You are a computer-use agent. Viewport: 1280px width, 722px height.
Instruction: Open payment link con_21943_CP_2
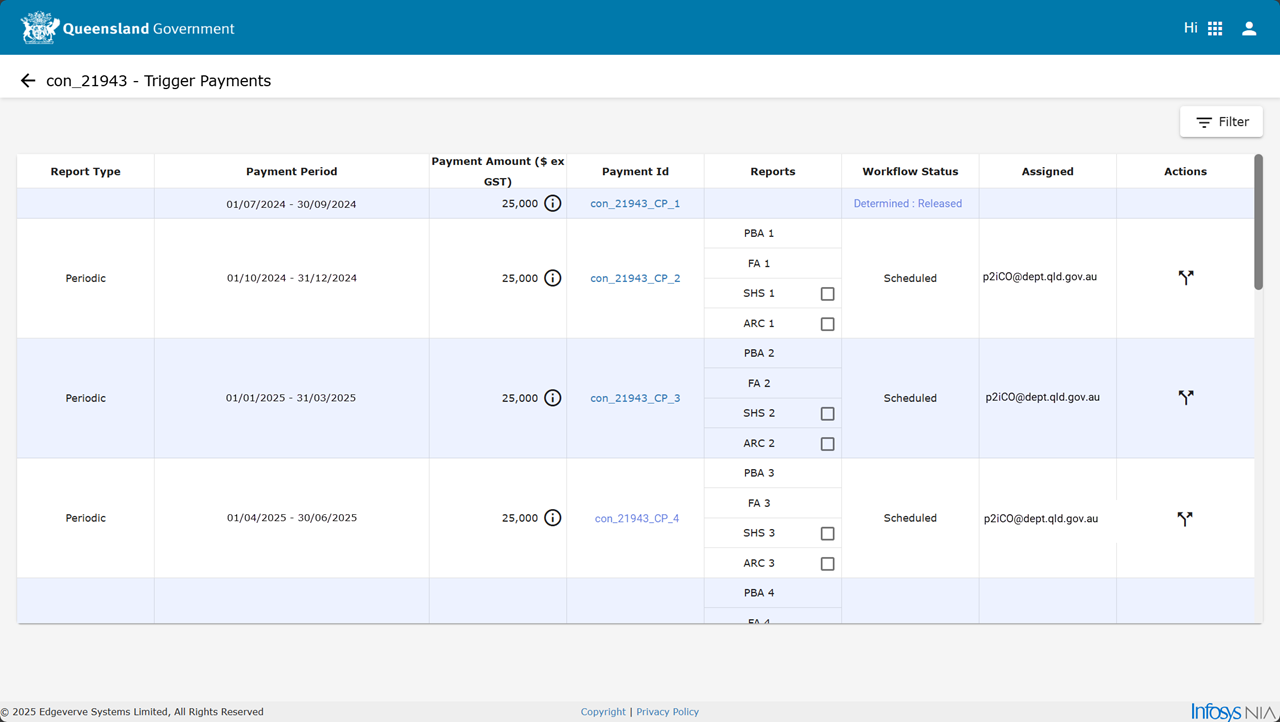pos(635,278)
